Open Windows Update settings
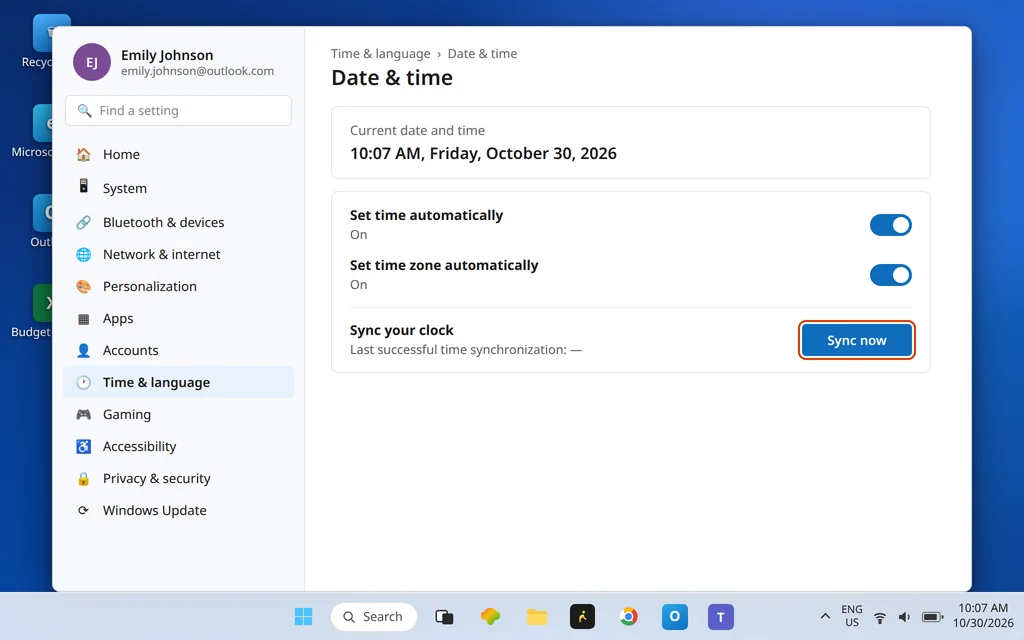This screenshot has height=640, width=1024. pyautogui.click(x=178, y=511)
